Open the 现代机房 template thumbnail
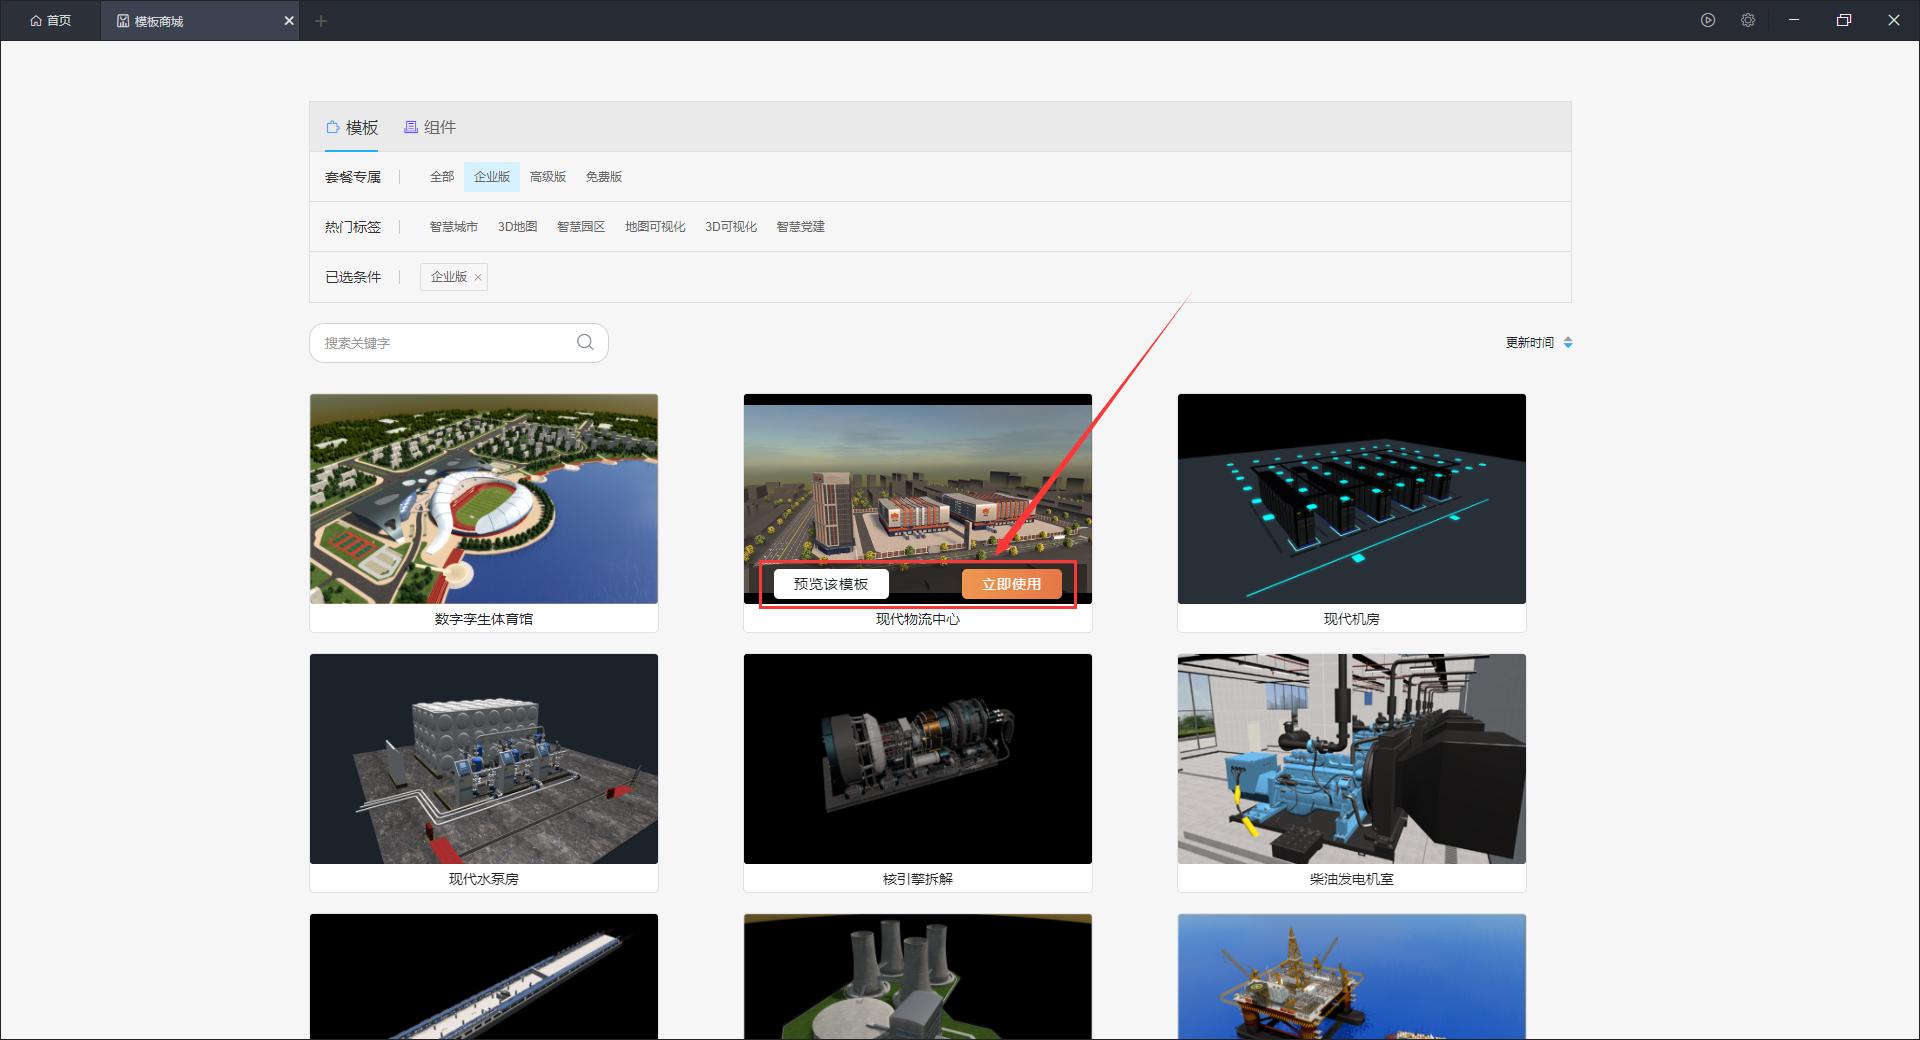 click(1352, 499)
